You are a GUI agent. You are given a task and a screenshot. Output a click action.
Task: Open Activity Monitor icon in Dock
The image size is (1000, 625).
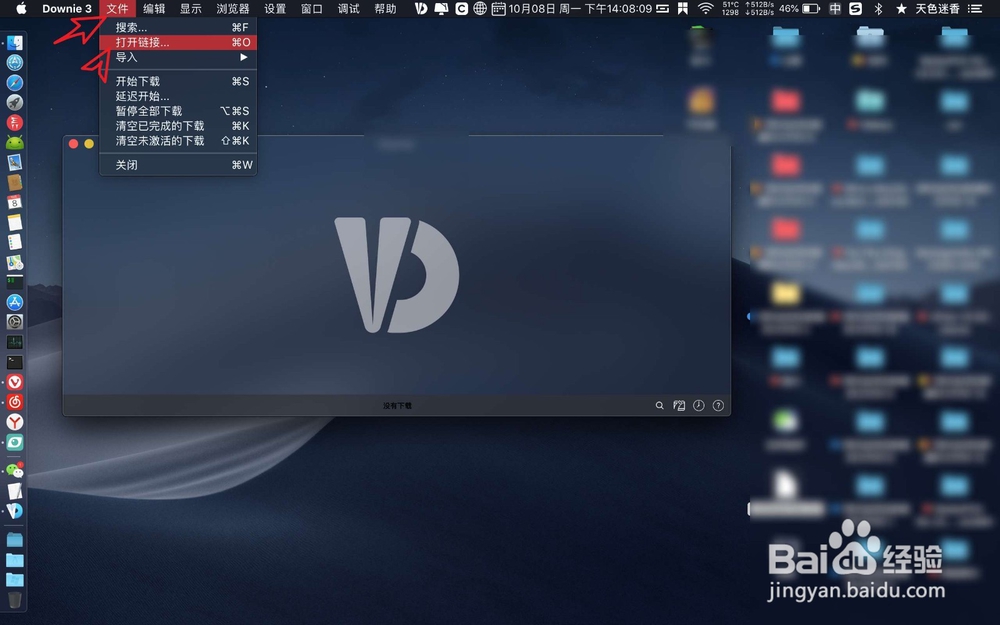pos(15,342)
